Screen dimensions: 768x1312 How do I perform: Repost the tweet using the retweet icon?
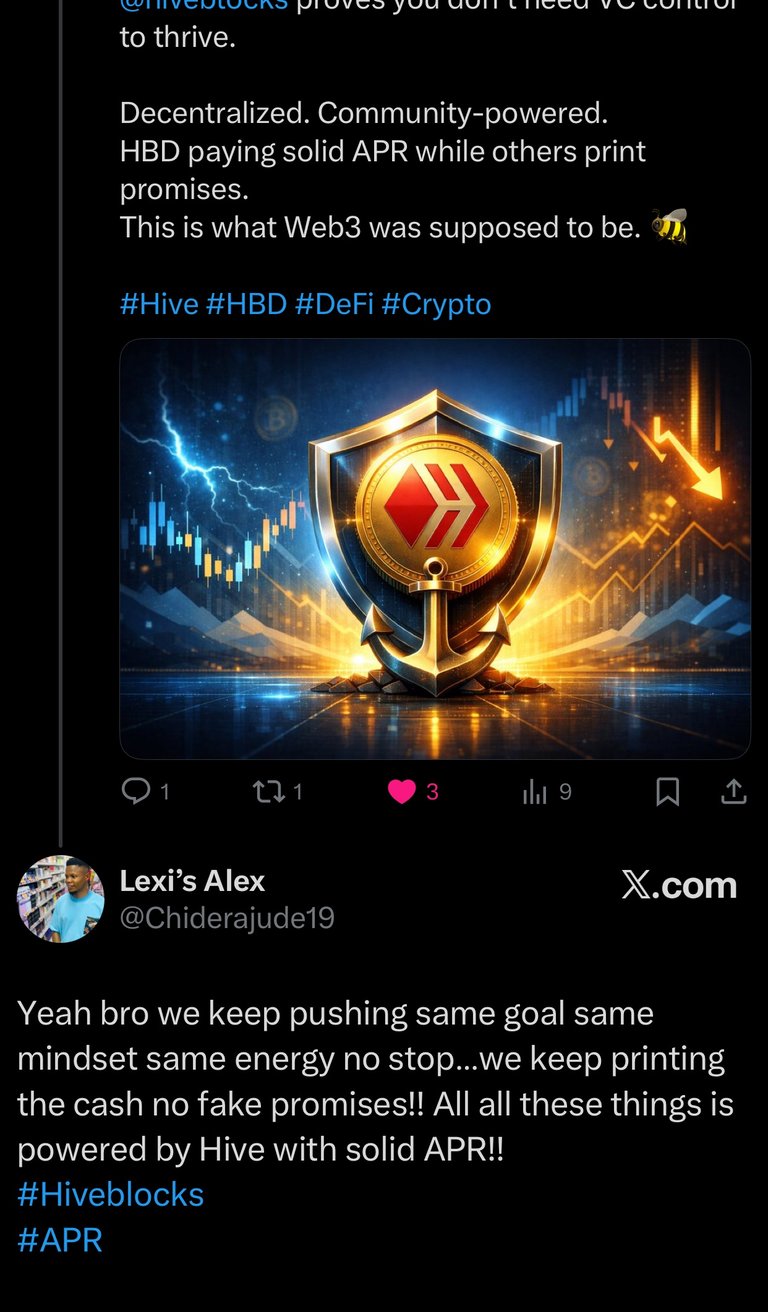(x=268, y=792)
